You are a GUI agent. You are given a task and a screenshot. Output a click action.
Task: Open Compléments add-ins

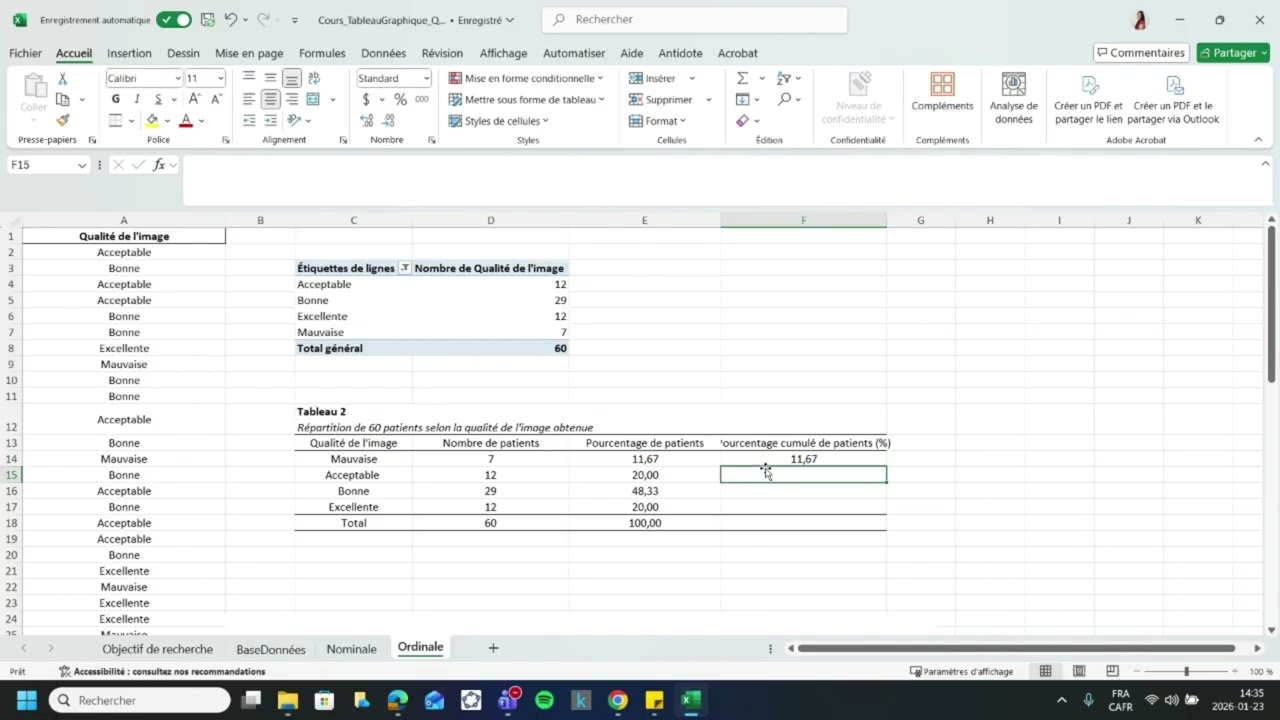pos(942,92)
